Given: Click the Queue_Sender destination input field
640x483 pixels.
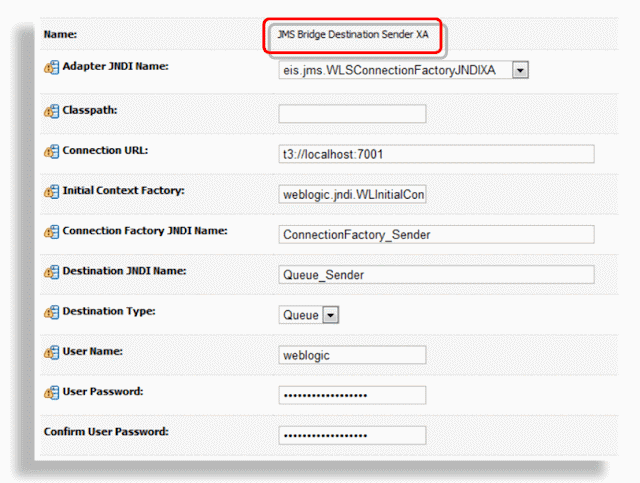Looking at the screenshot, I should click(x=436, y=275).
